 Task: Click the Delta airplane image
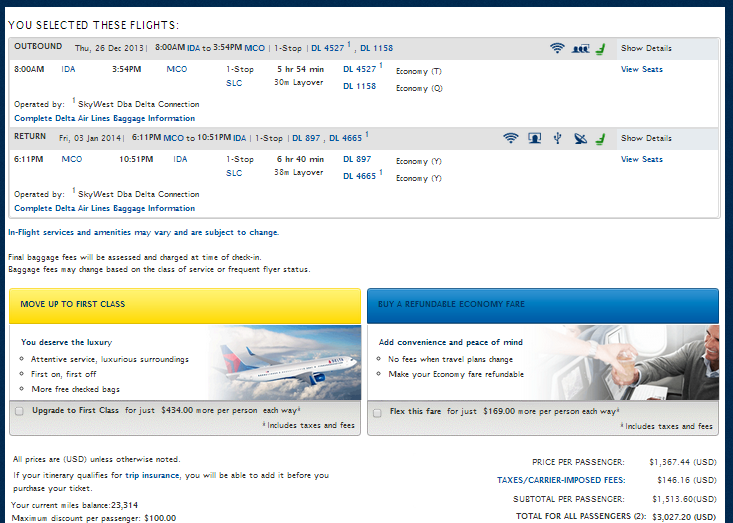pyautogui.click(x=285, y=362)
